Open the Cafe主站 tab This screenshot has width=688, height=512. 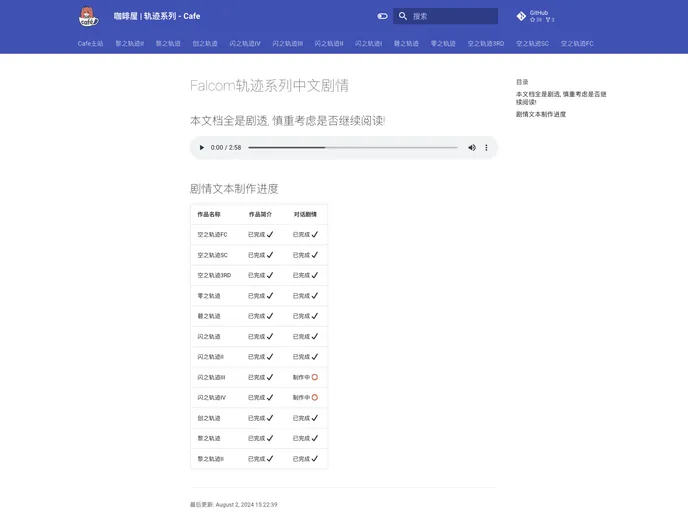[x=90, y=43]
